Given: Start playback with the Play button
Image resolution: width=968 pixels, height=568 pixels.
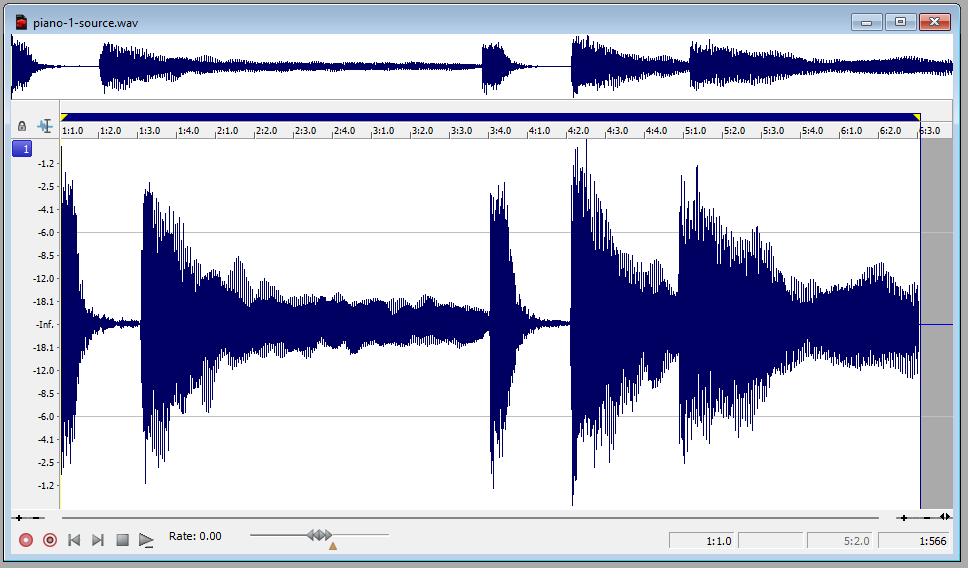Looking at the screenshot, I should point(146,540).
